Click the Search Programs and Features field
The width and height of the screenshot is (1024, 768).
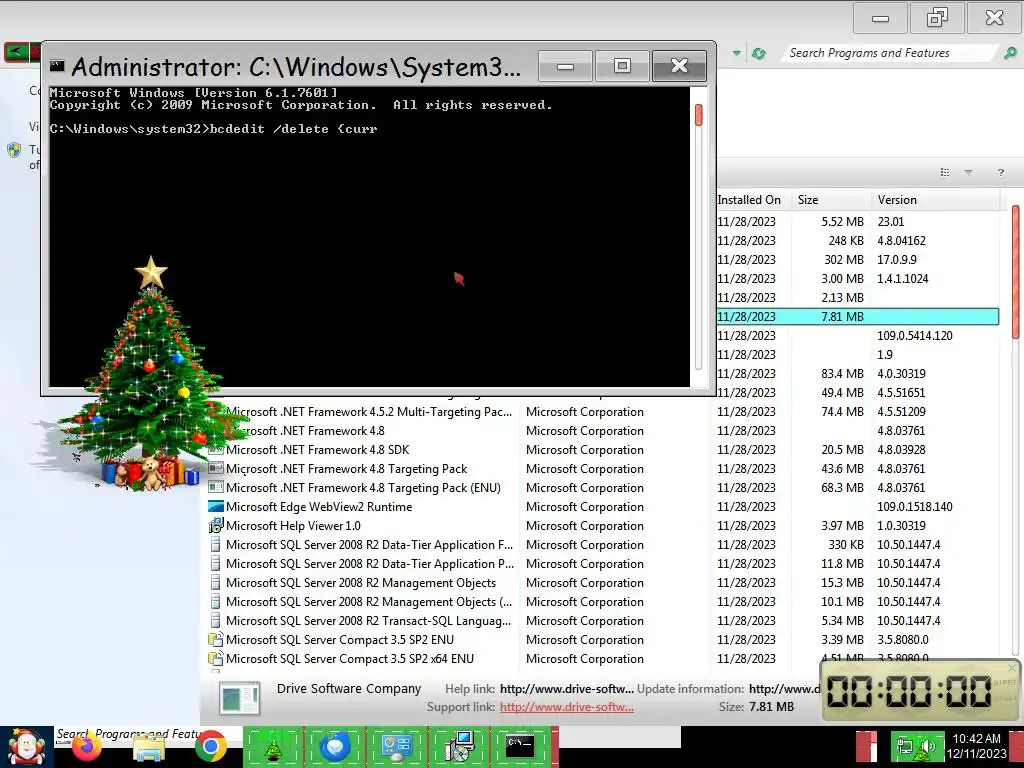coord(891,53)
